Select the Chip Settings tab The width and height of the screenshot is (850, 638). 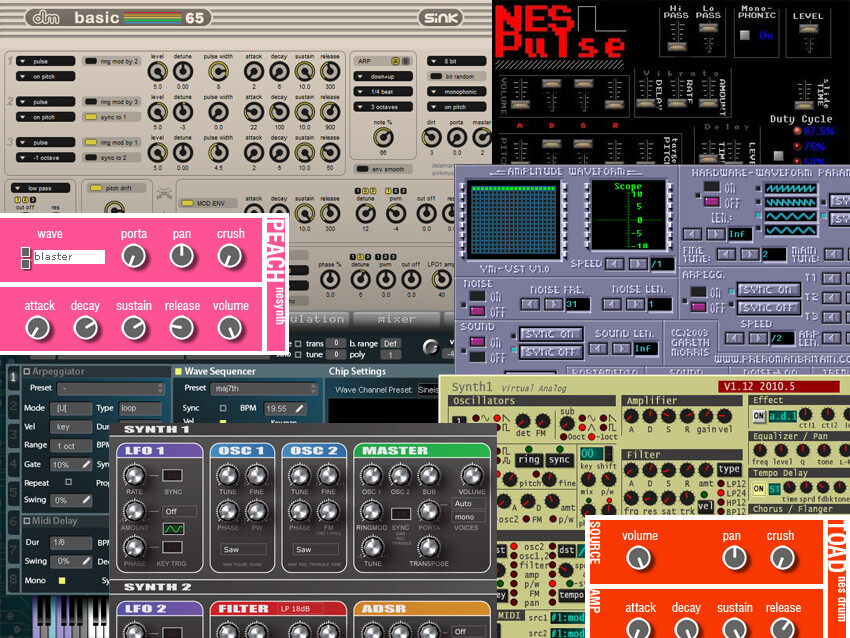tap(356, 370)
